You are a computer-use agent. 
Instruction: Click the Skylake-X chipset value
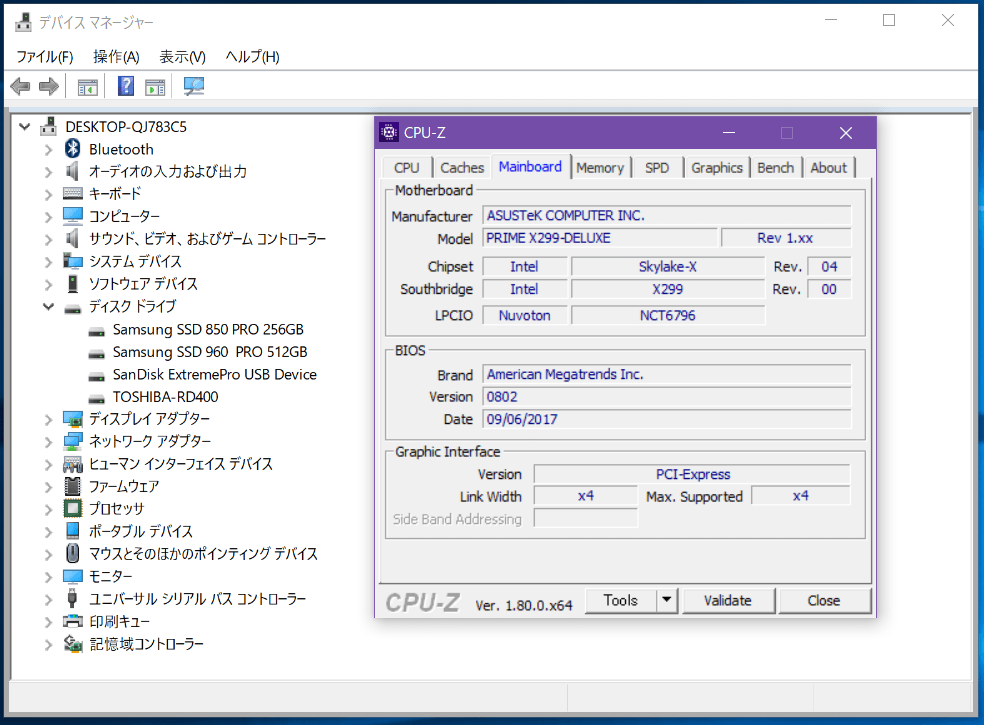click(668, 266)
